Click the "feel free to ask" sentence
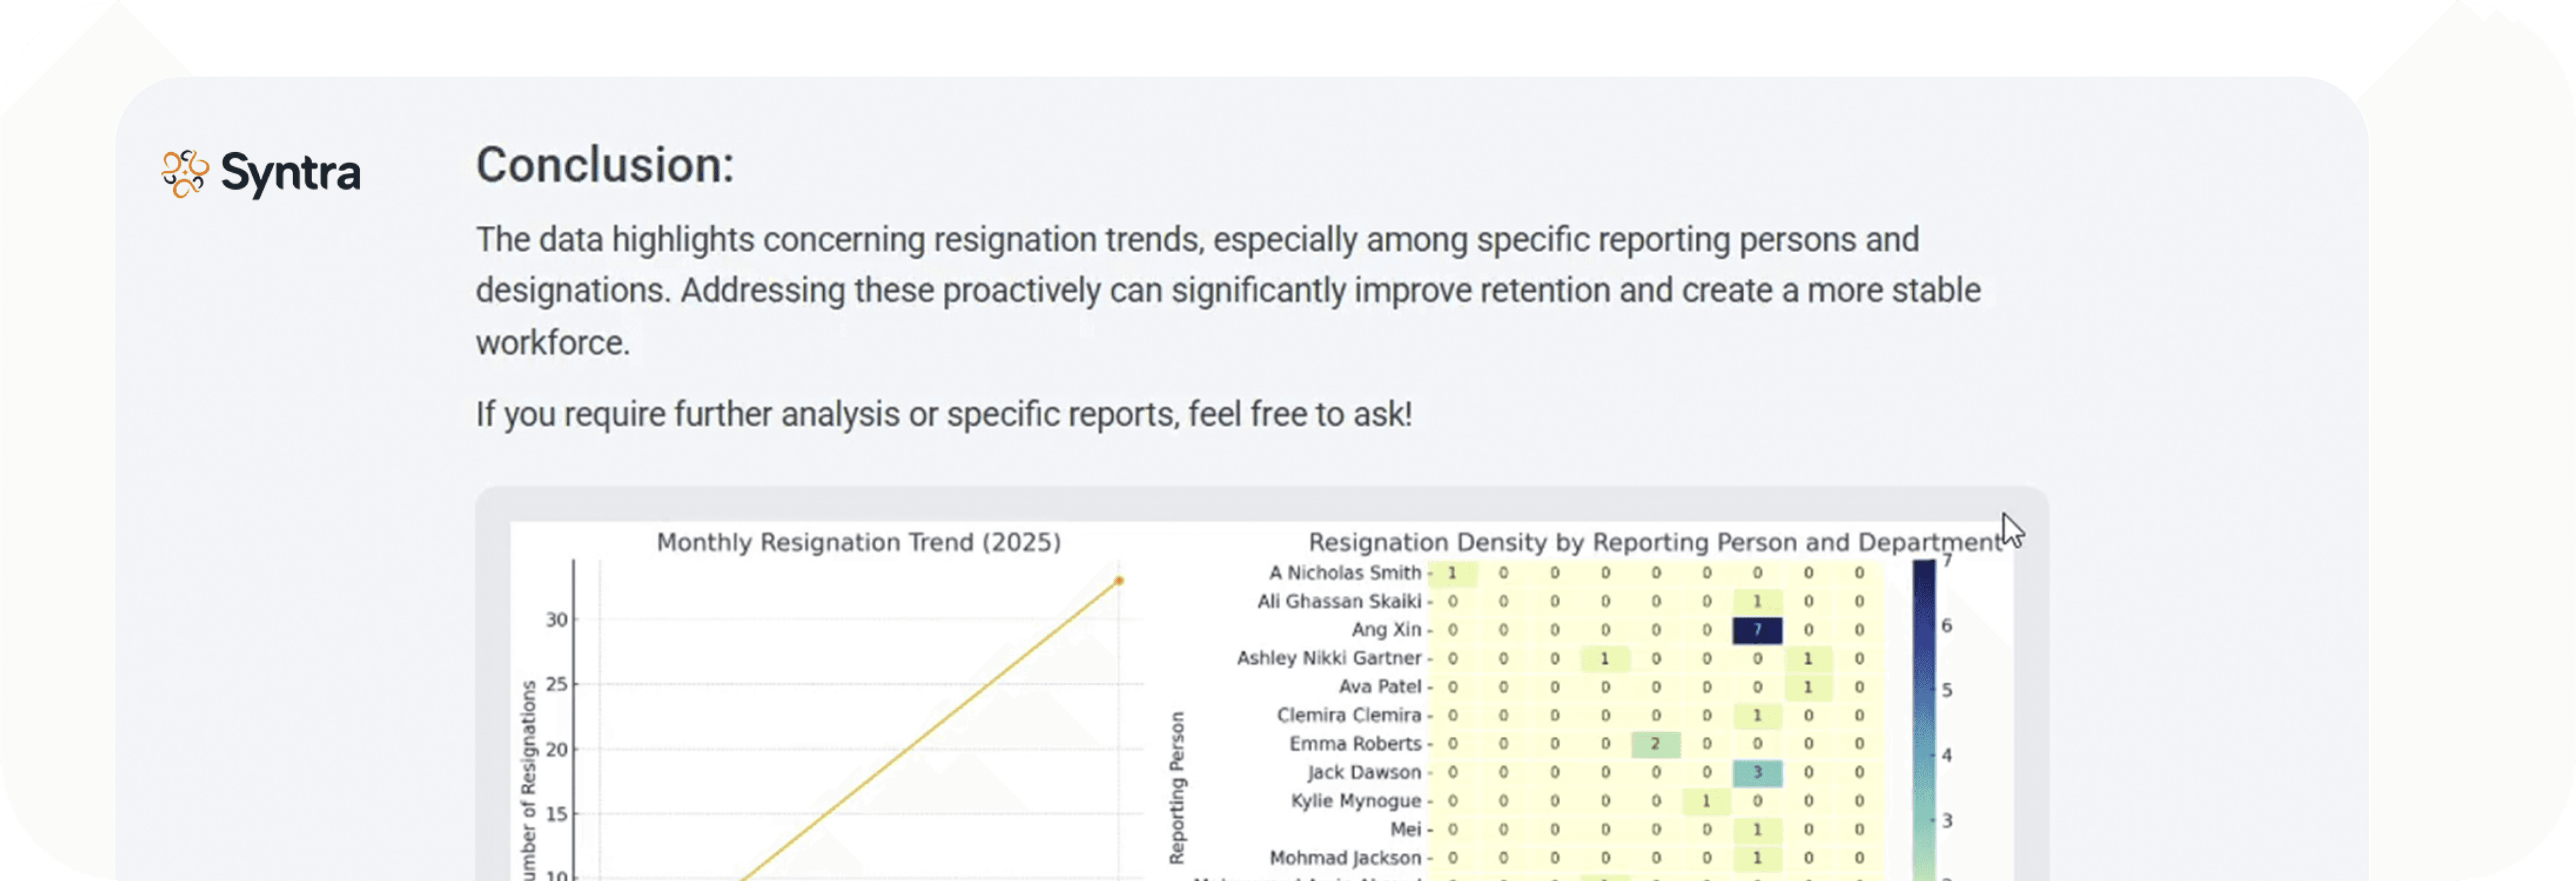Screen dimensions: 2576x881 coord(943,414)
